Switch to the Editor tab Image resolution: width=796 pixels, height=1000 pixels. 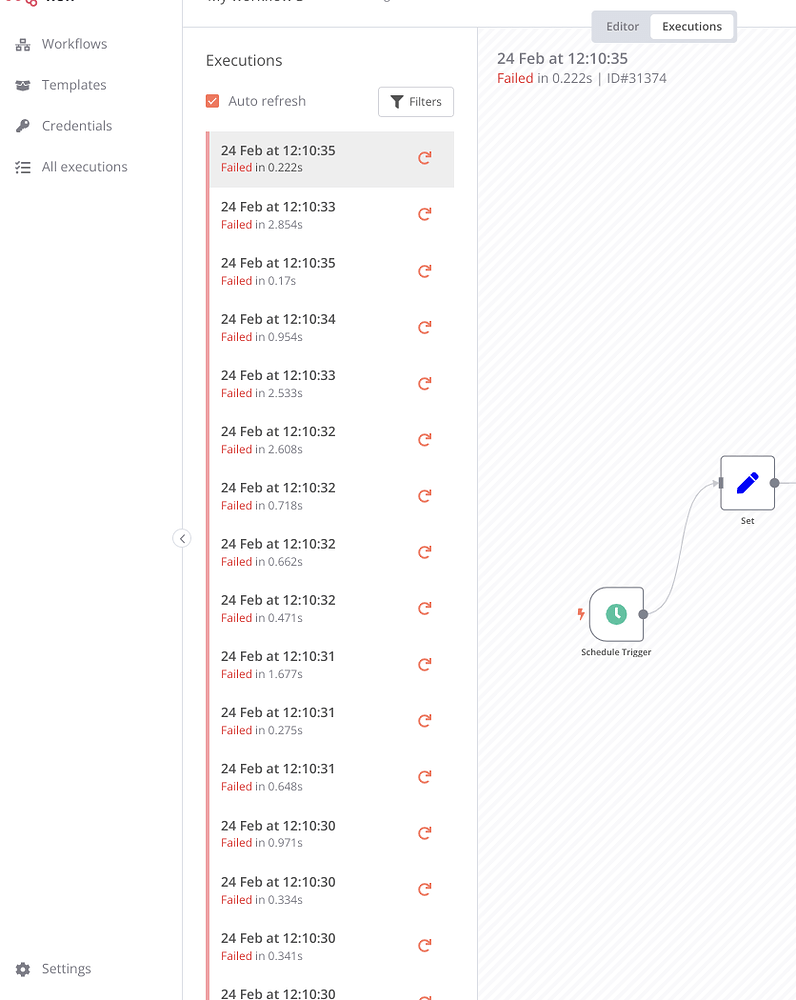tap(621, 26)
